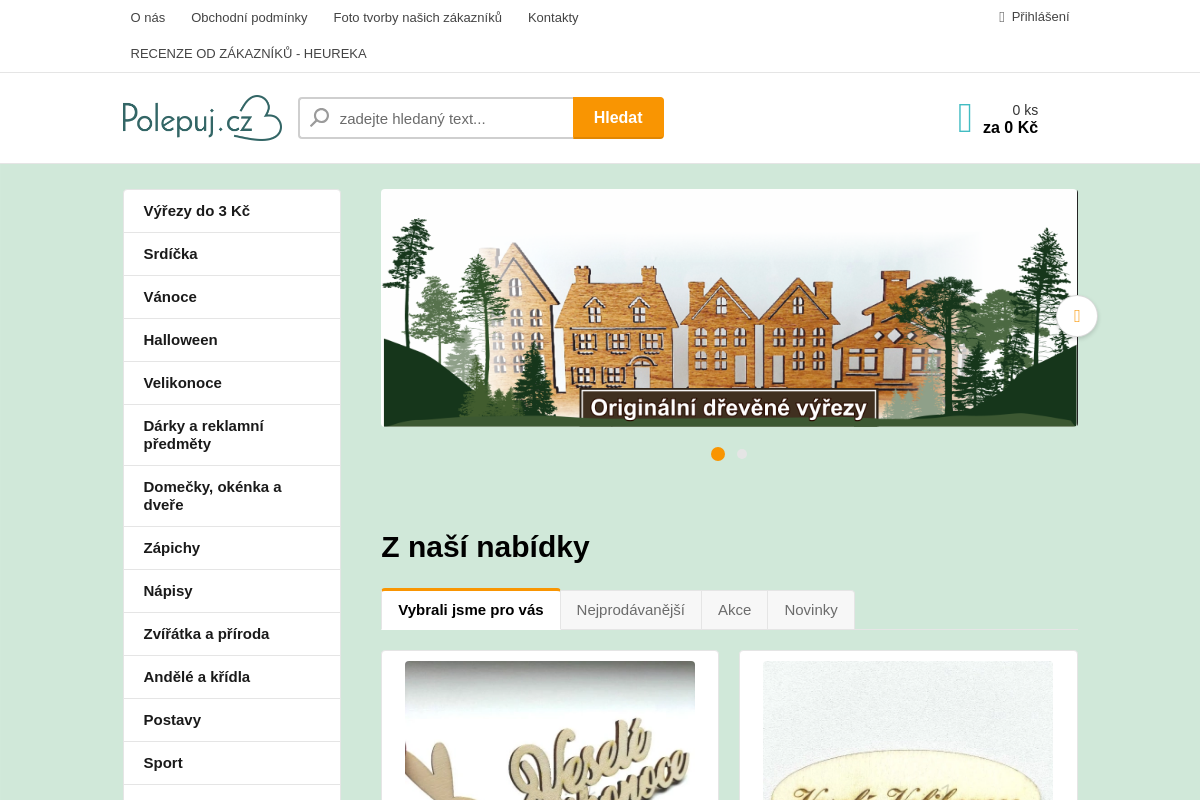The width and height of the screenshot is (1200, 800).
Task: Select the second carousel dot
Action: [742, 454]
